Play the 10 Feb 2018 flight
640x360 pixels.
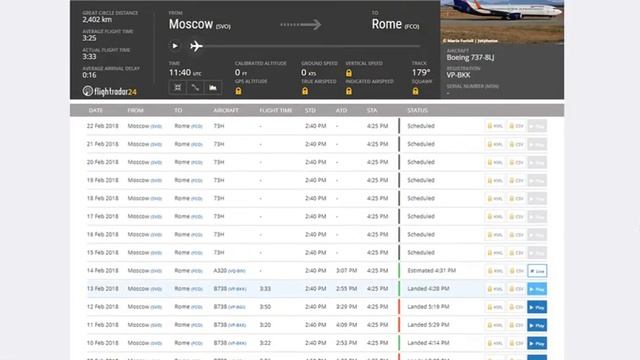(537, 343)
